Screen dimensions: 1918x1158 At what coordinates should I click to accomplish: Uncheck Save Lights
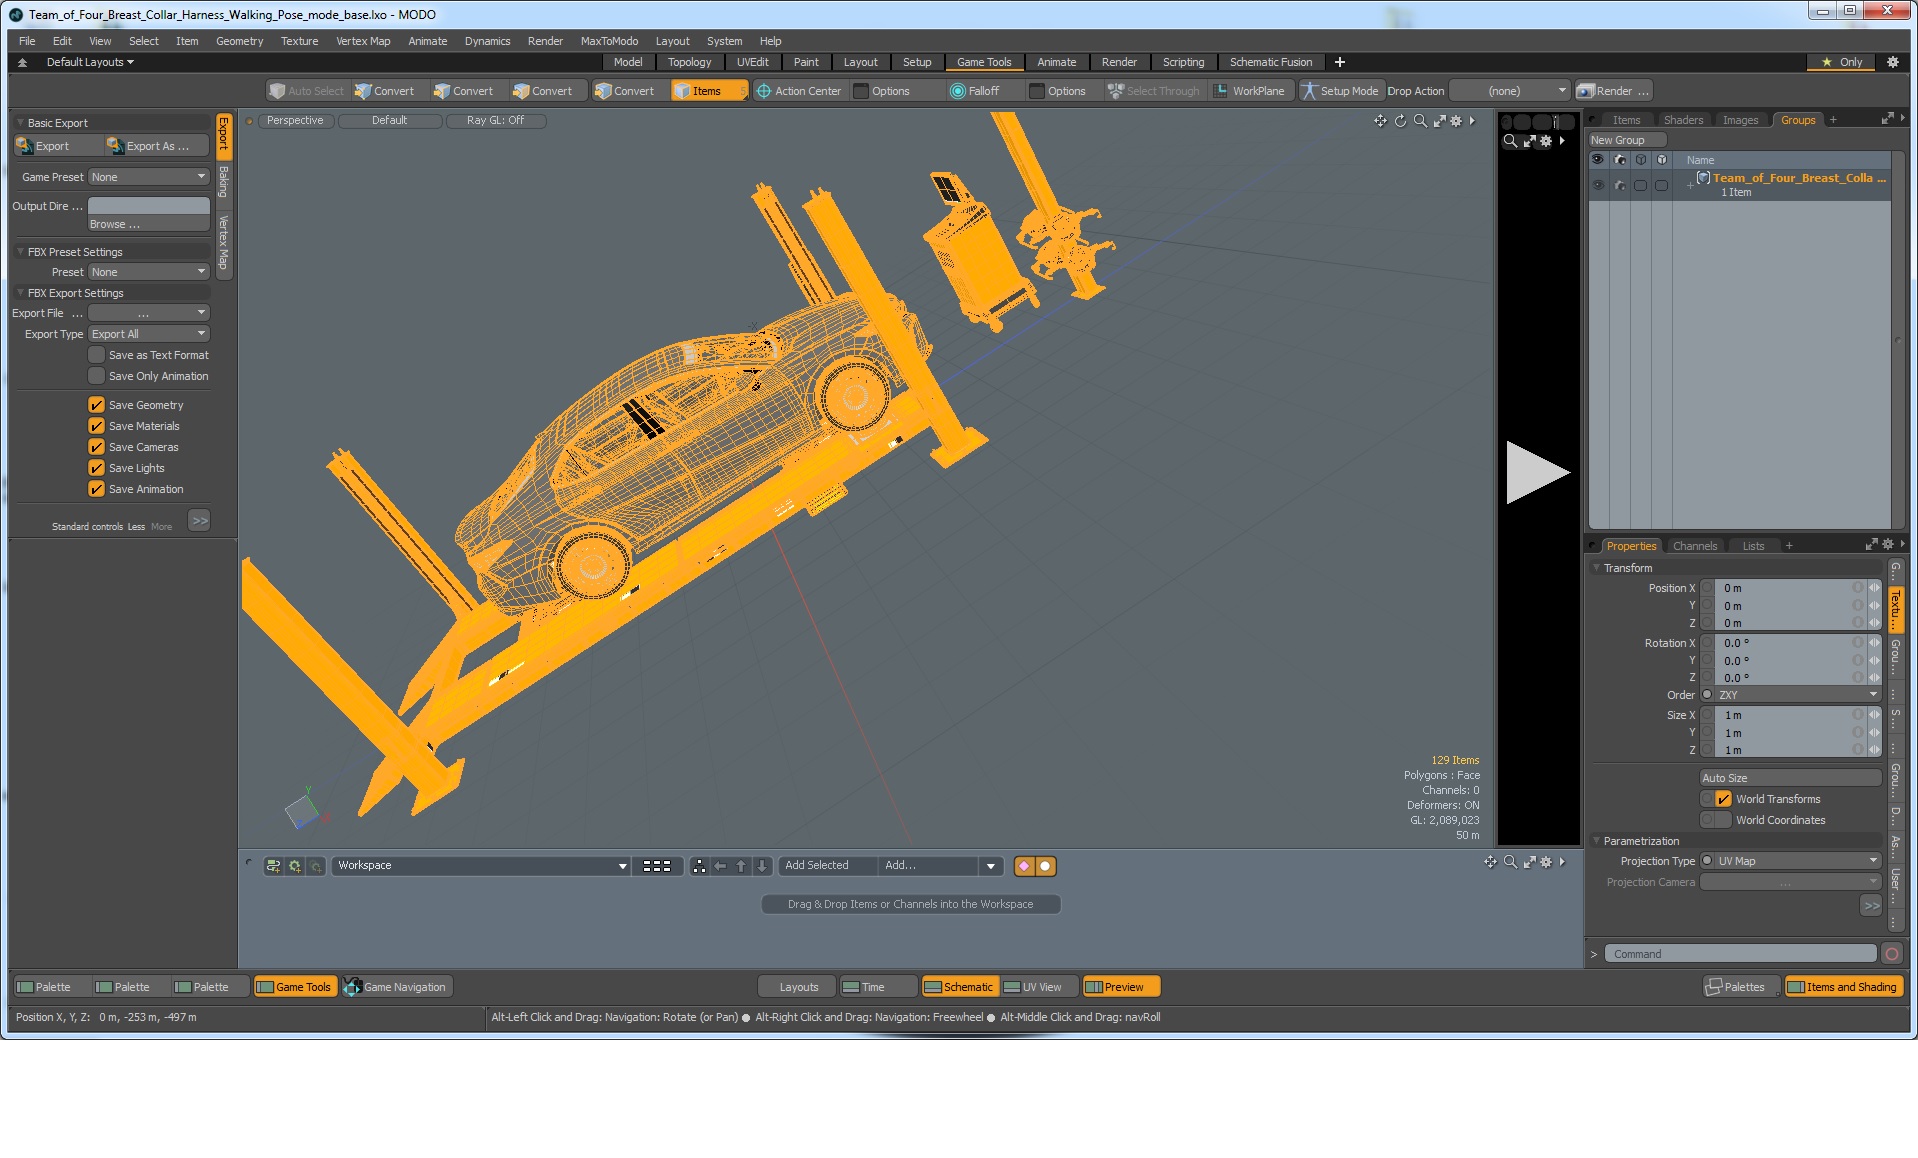tap(97, 468)
